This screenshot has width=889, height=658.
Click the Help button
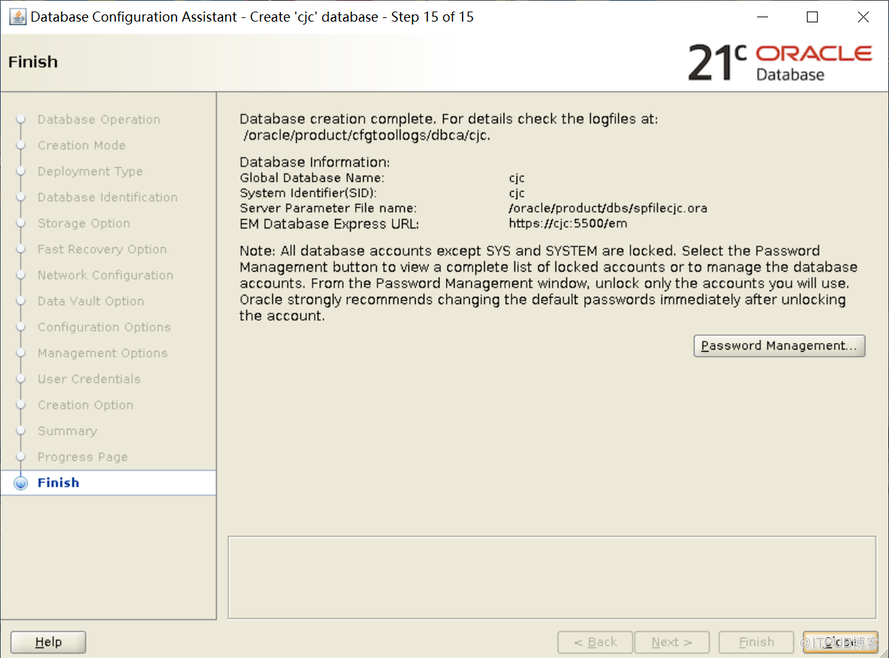click(x=48, y=642)
